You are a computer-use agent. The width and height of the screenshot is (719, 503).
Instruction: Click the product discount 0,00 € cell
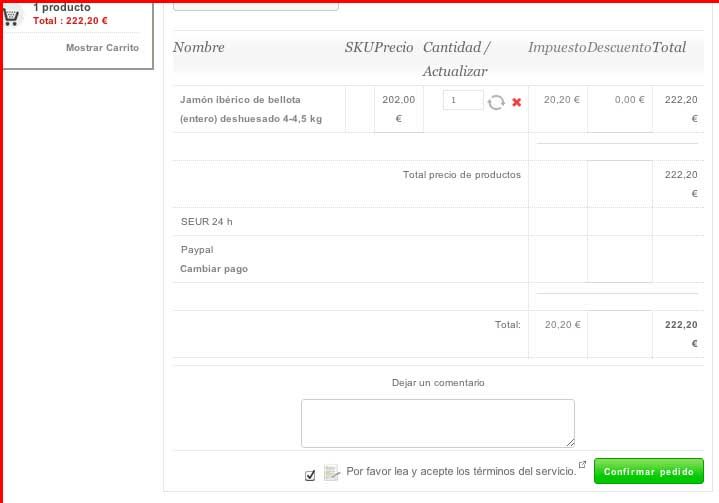tap(630, 99)
